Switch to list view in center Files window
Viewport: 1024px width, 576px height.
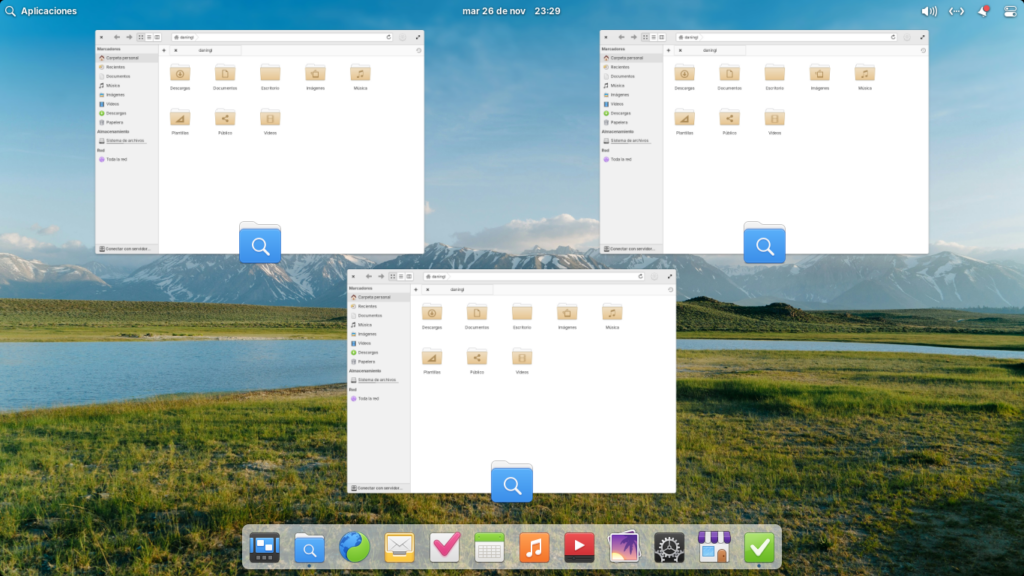400,276
